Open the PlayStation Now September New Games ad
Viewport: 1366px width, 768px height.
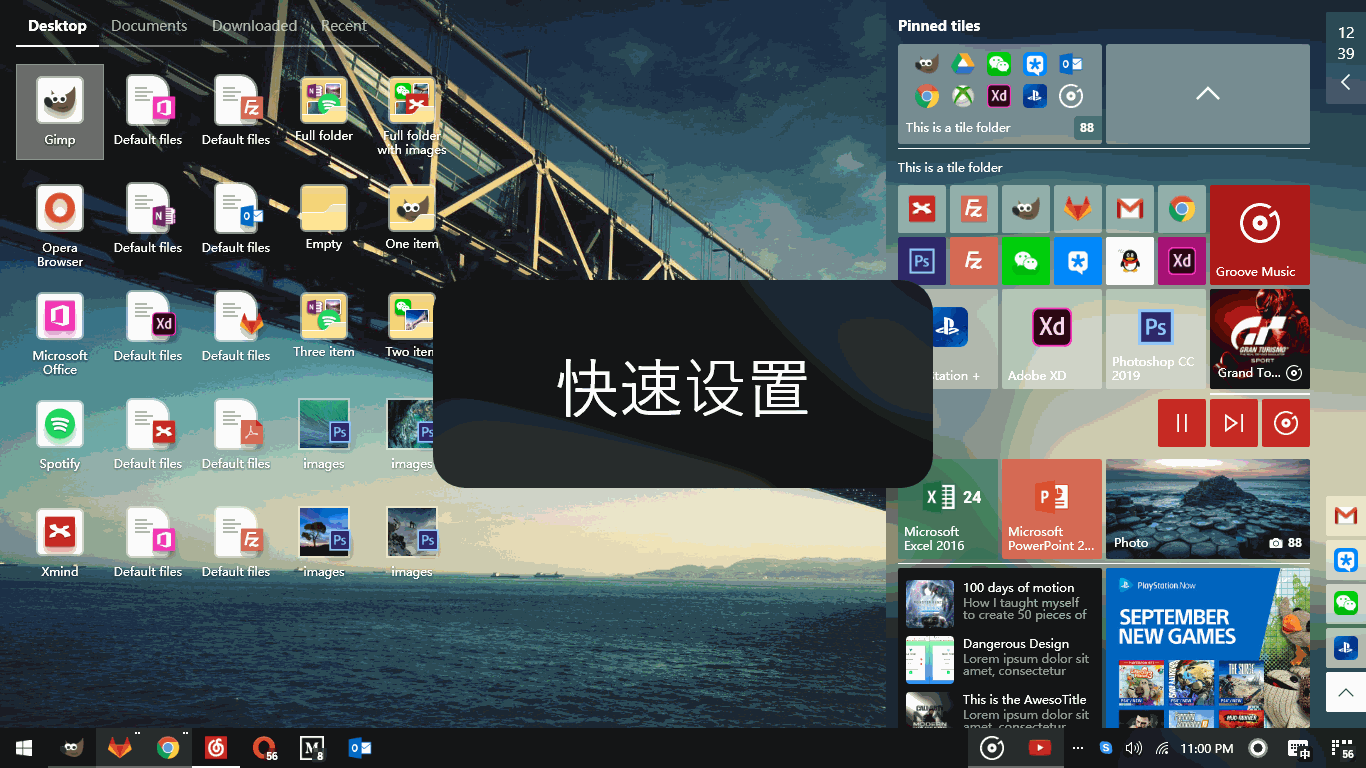tap(1208, 648)
